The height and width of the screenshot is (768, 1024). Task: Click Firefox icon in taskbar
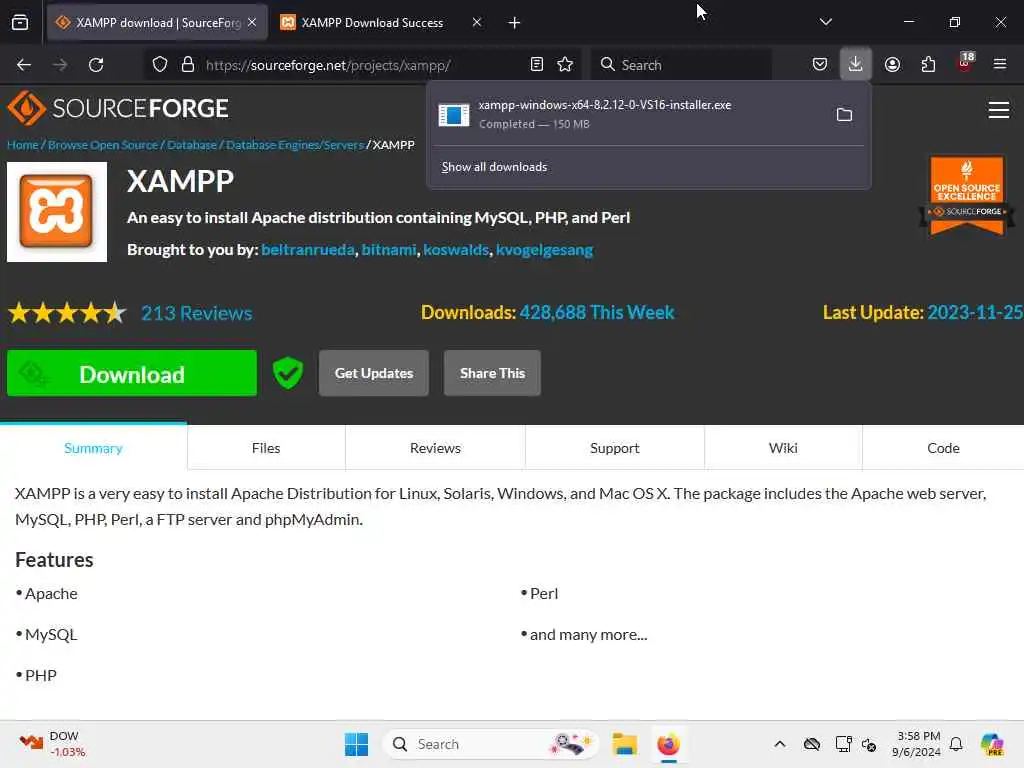point(669,744)
